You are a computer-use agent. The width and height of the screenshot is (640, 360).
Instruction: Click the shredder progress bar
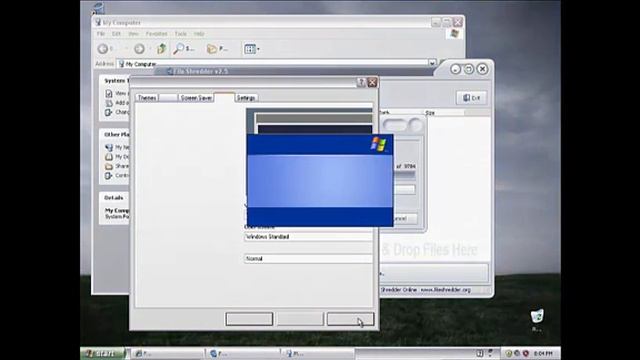(404, 175)
